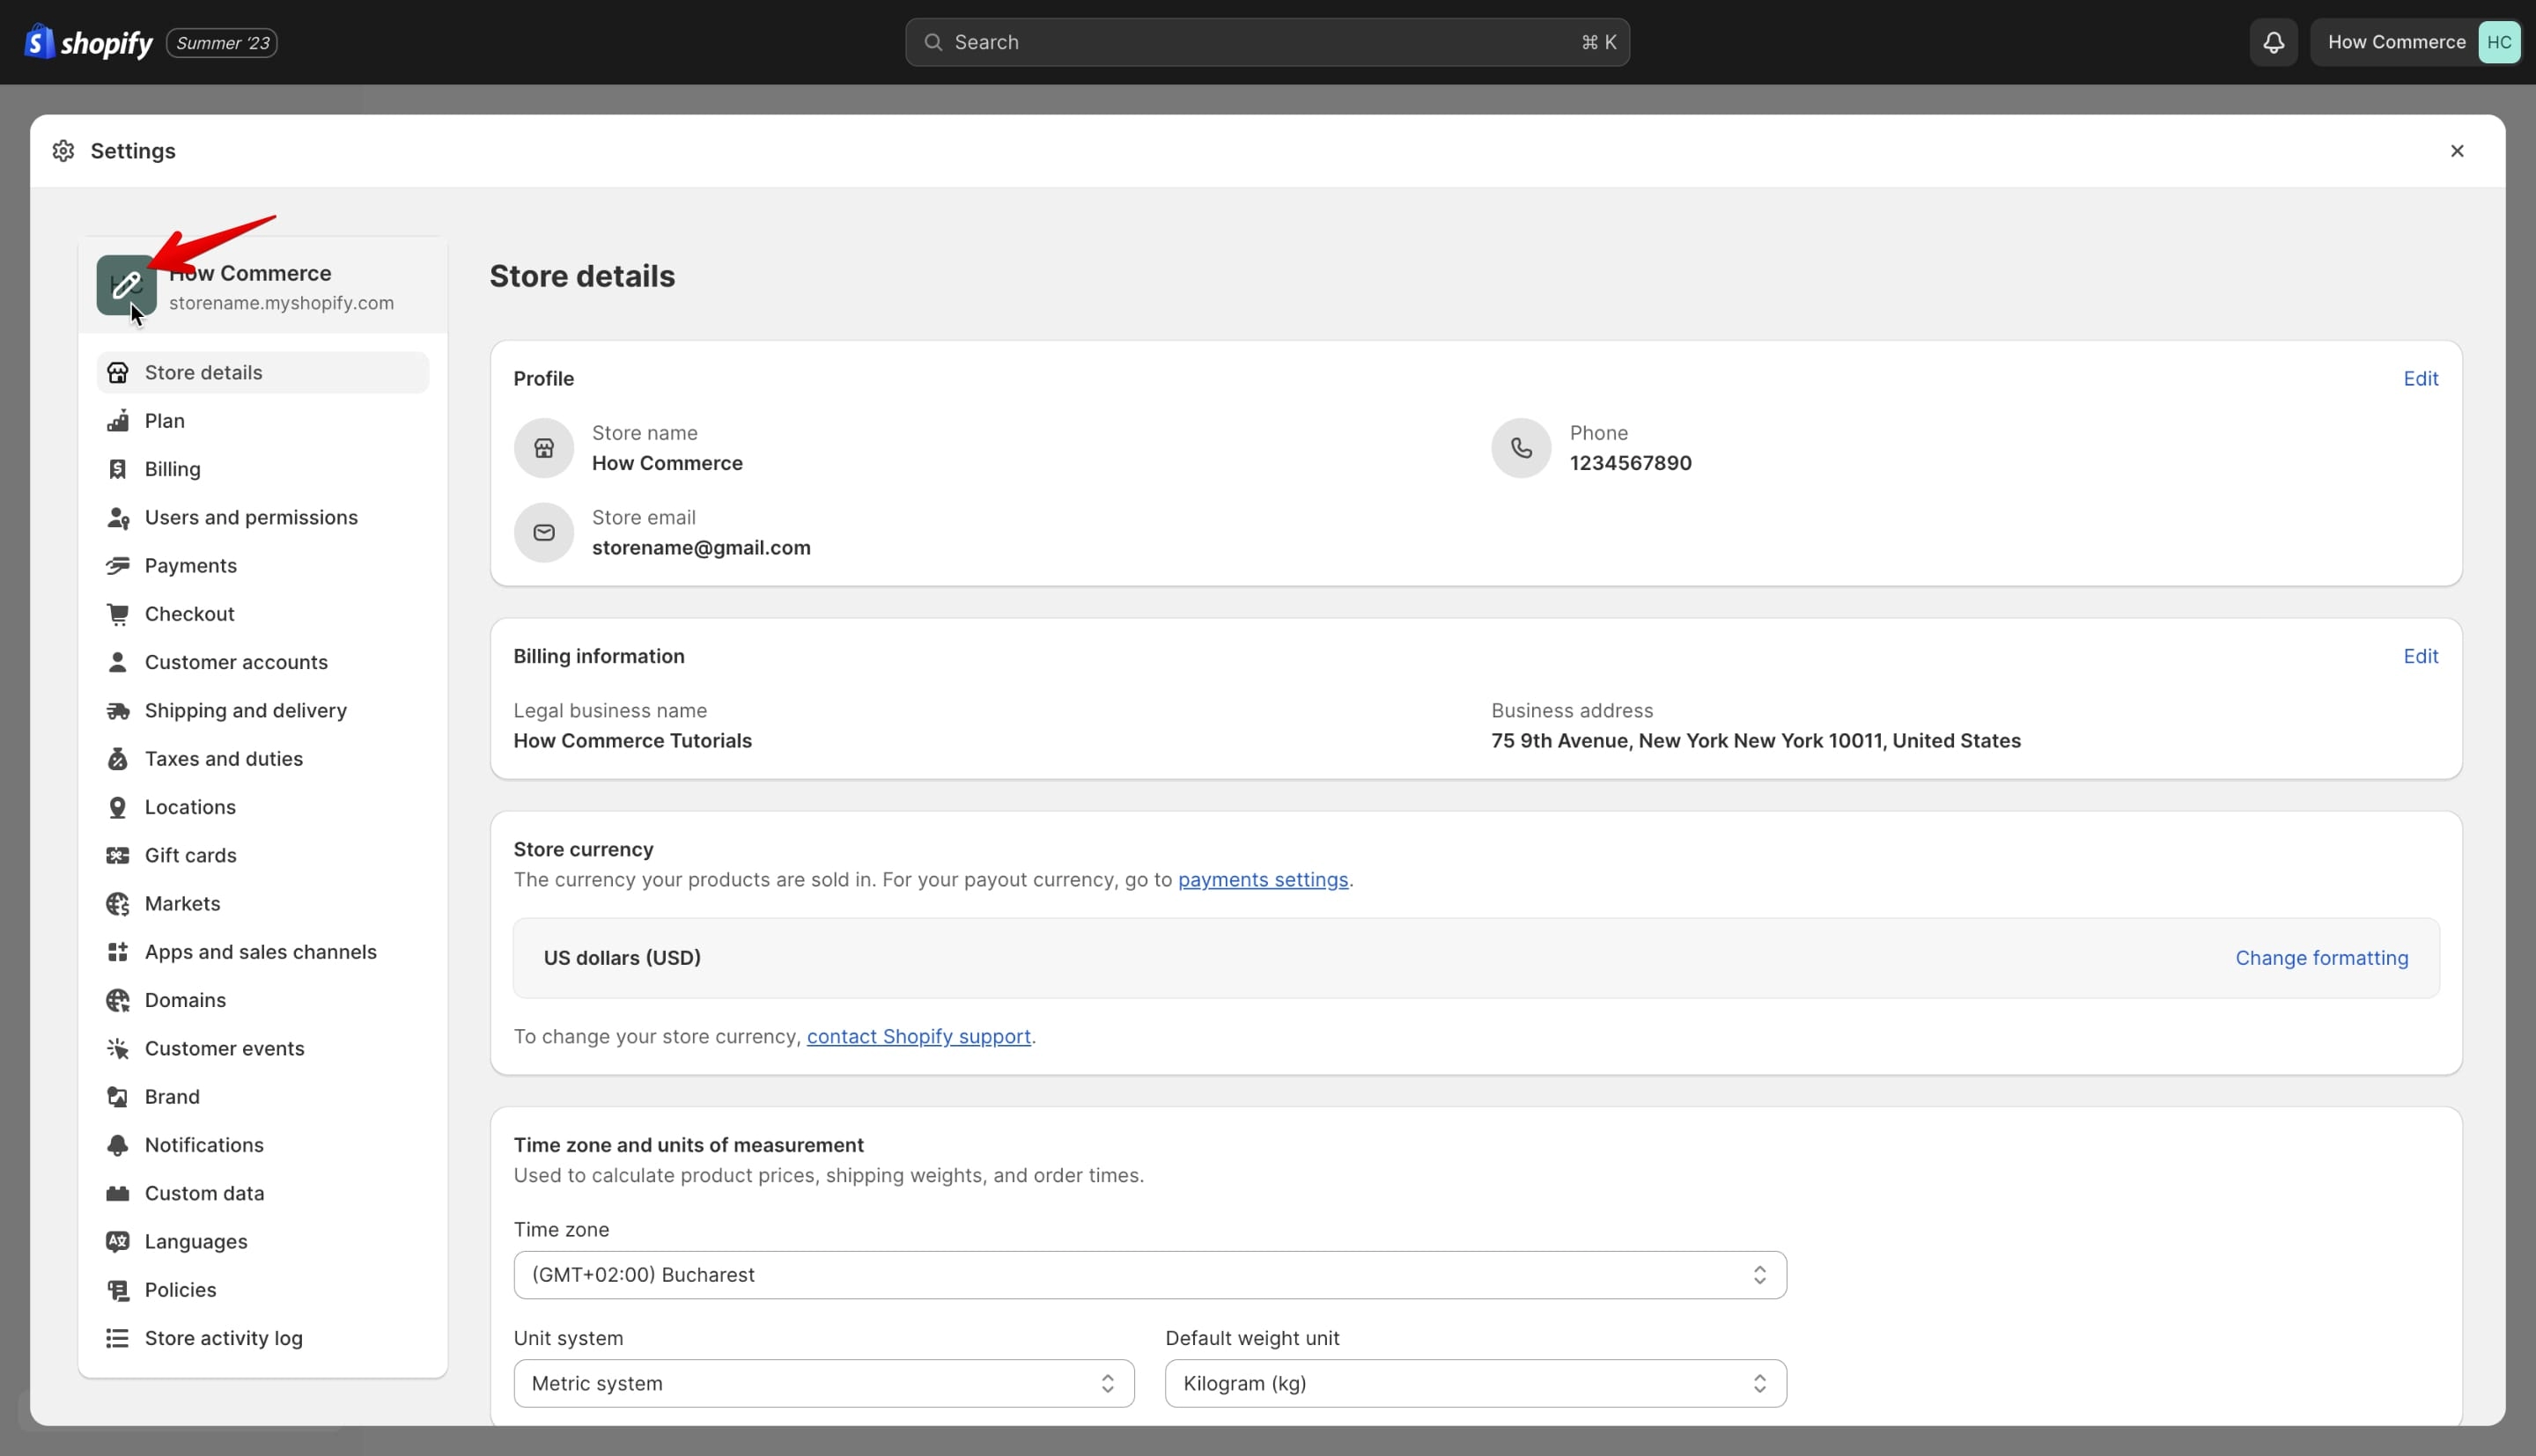Click the How Commerce Tutorials legal name
The width and height of the screenshot is (2536, 1456).
632,741
